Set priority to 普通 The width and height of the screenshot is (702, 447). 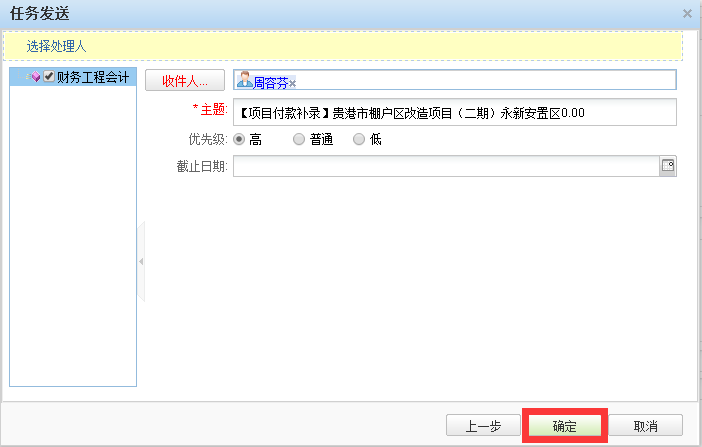coord(299,139)
